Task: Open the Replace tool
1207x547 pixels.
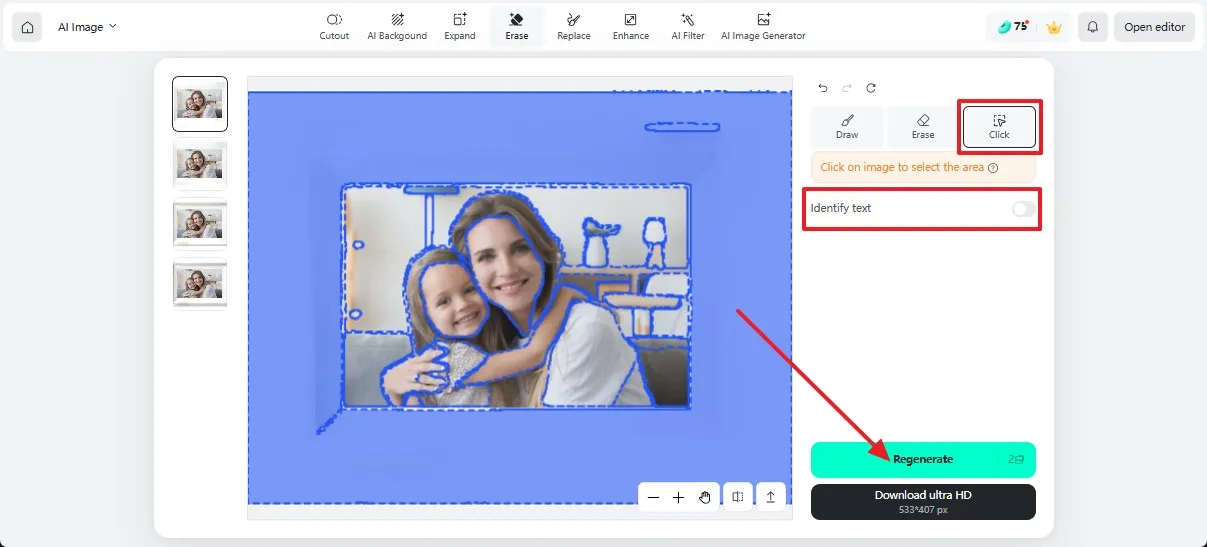Action: pyautogui.click(x=574, y=27)
